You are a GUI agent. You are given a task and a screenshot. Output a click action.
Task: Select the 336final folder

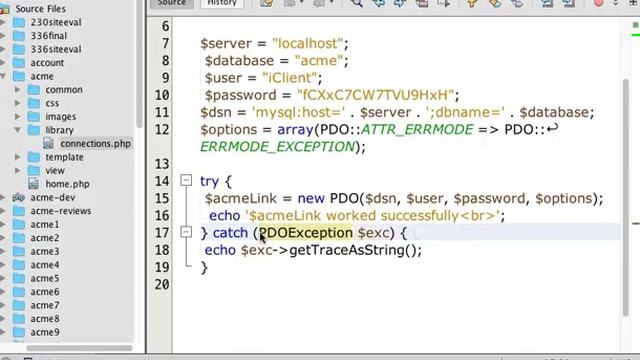click(49, 36)
